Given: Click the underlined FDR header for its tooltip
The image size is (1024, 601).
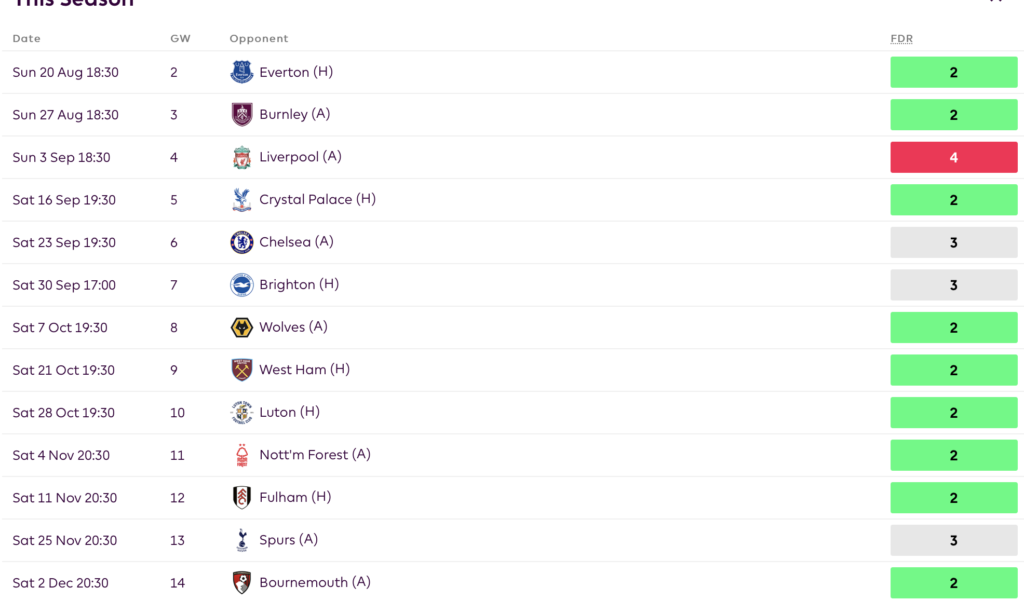Looking at the screenshot, I should pyautogui.click(x=901, y=38).
